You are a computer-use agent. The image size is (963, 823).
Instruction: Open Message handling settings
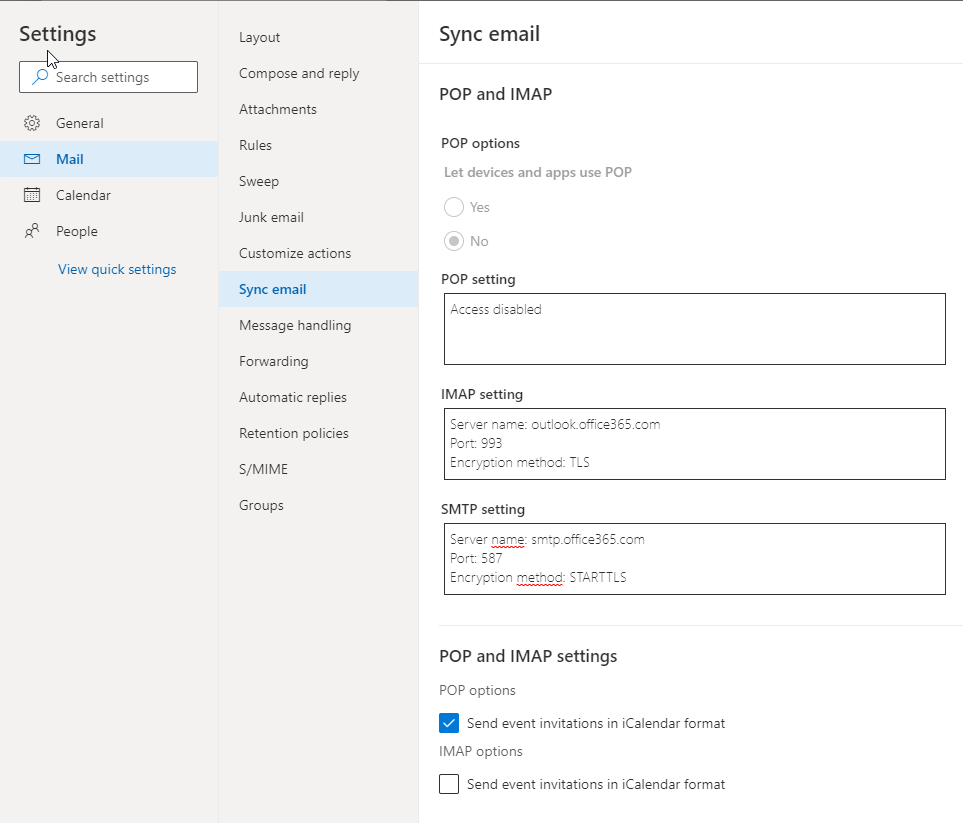(318, 326)
